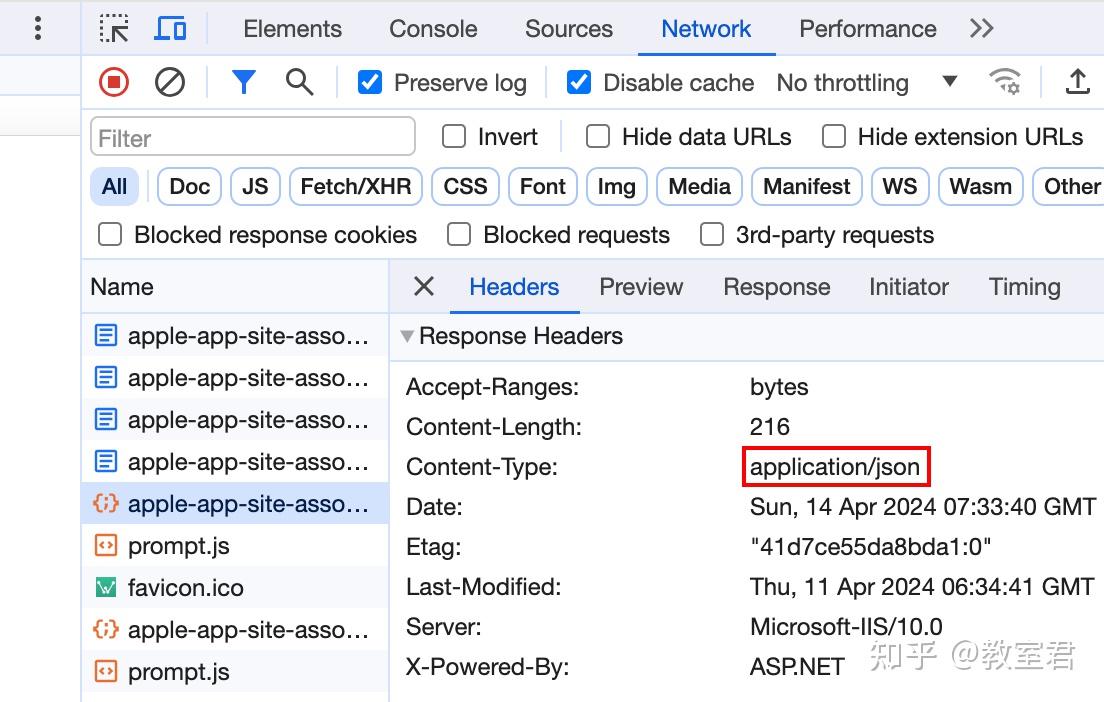Enable the Invert checkbox

[453, 136]
